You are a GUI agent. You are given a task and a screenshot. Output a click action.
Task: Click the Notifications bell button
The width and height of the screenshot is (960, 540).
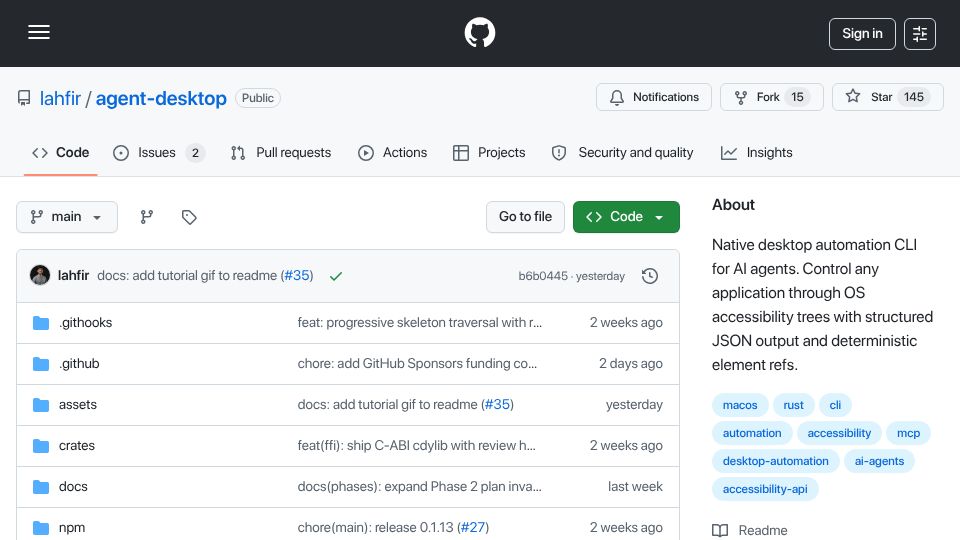(x=654, y=97)
